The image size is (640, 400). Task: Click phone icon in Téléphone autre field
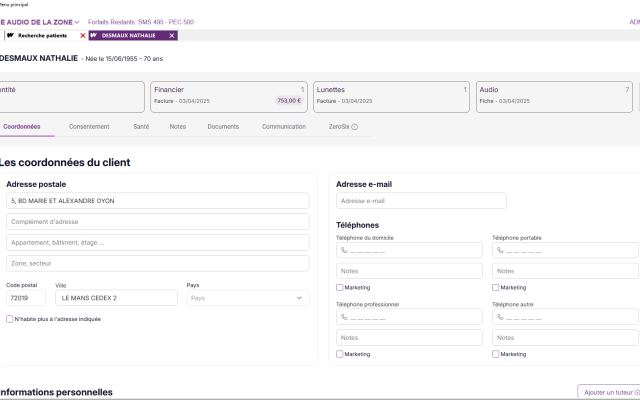(x=500, y=317)
